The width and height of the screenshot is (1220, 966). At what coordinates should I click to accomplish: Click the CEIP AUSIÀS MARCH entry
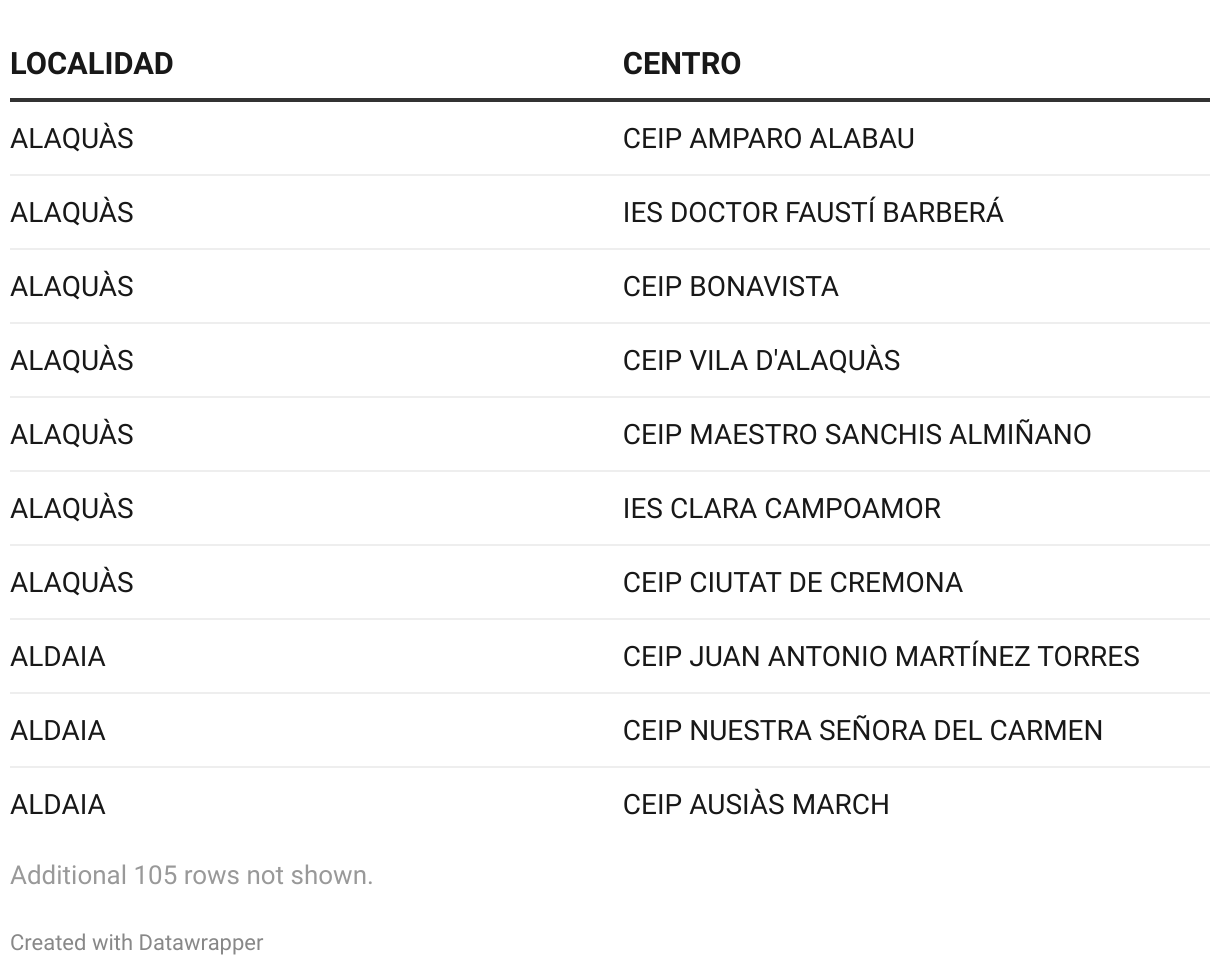pos(756,804)
